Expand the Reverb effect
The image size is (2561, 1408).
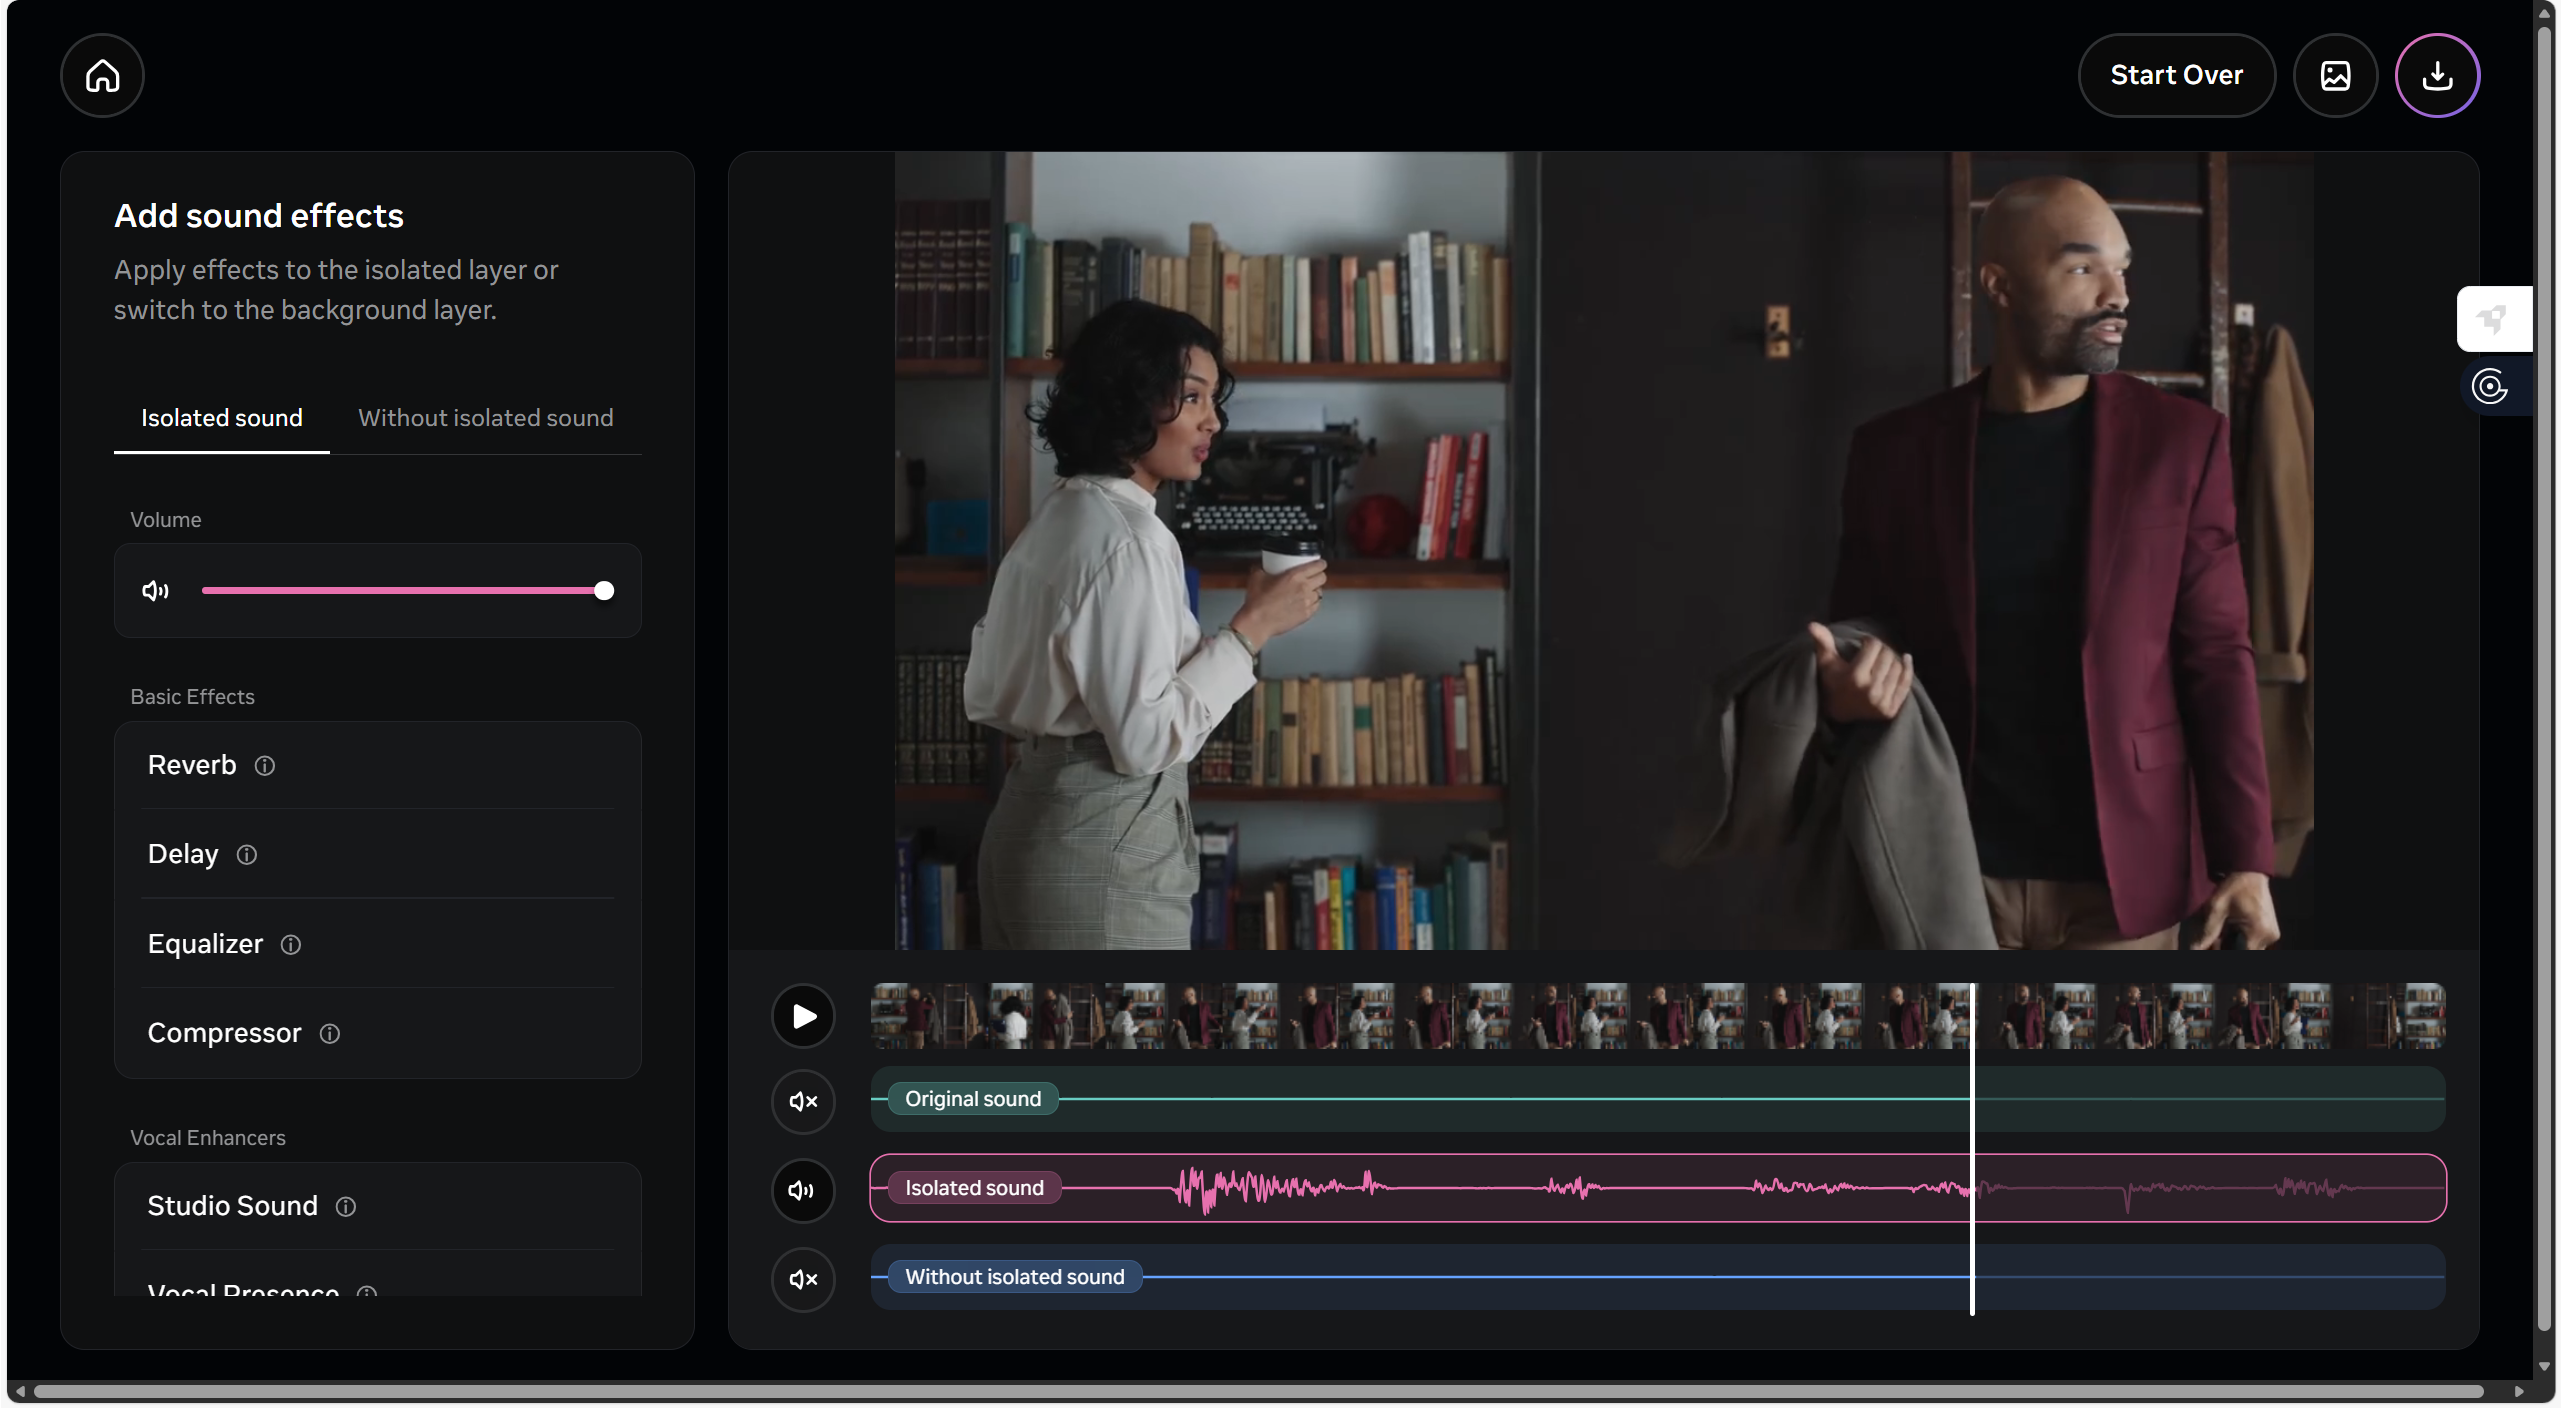pos(192,766)
